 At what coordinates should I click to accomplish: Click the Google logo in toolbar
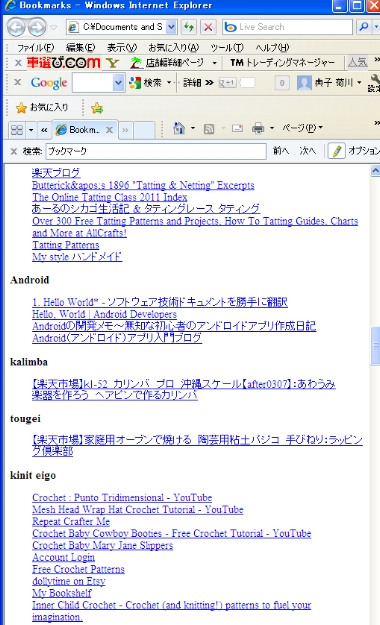click(49, 83)
